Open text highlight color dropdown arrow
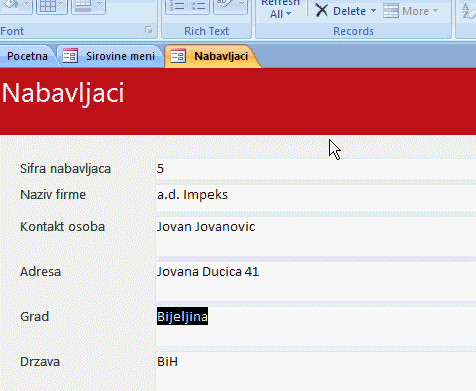This screenshot has width=476, height=391. click(241, 4)
